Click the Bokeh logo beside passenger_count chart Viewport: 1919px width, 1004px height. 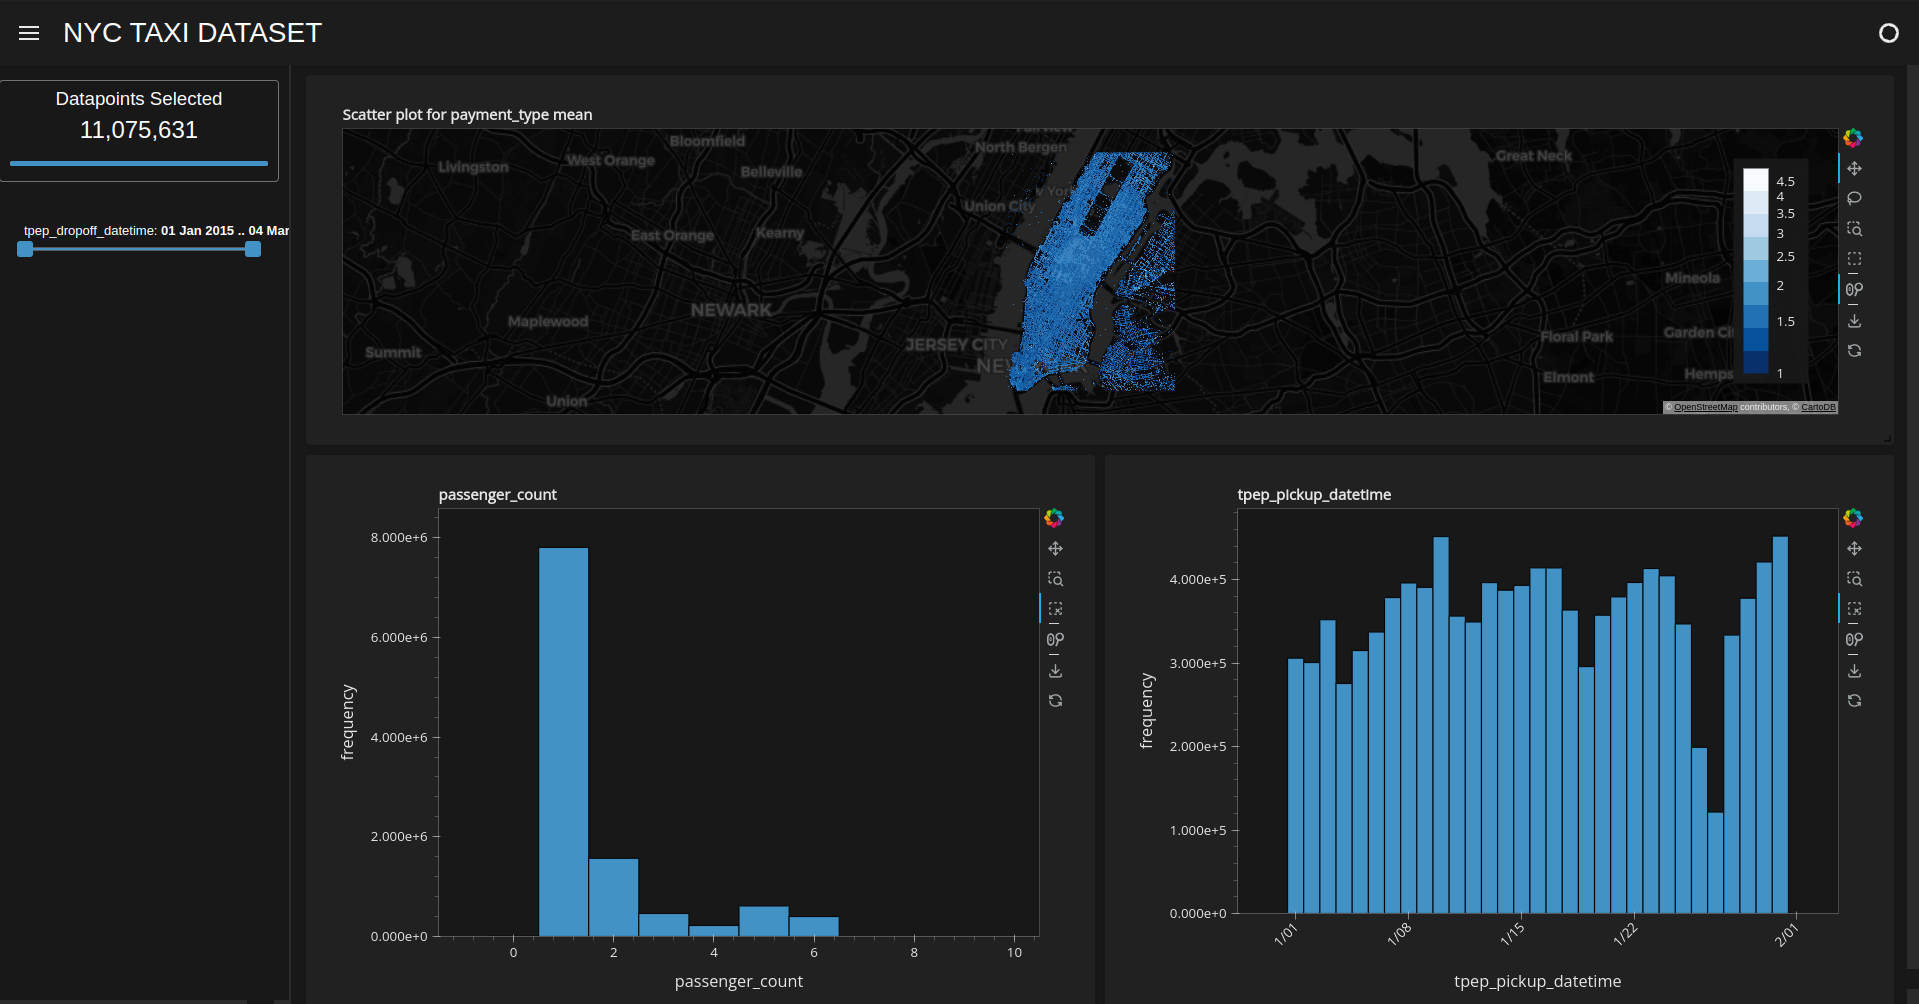click(x=1054, y=517)
